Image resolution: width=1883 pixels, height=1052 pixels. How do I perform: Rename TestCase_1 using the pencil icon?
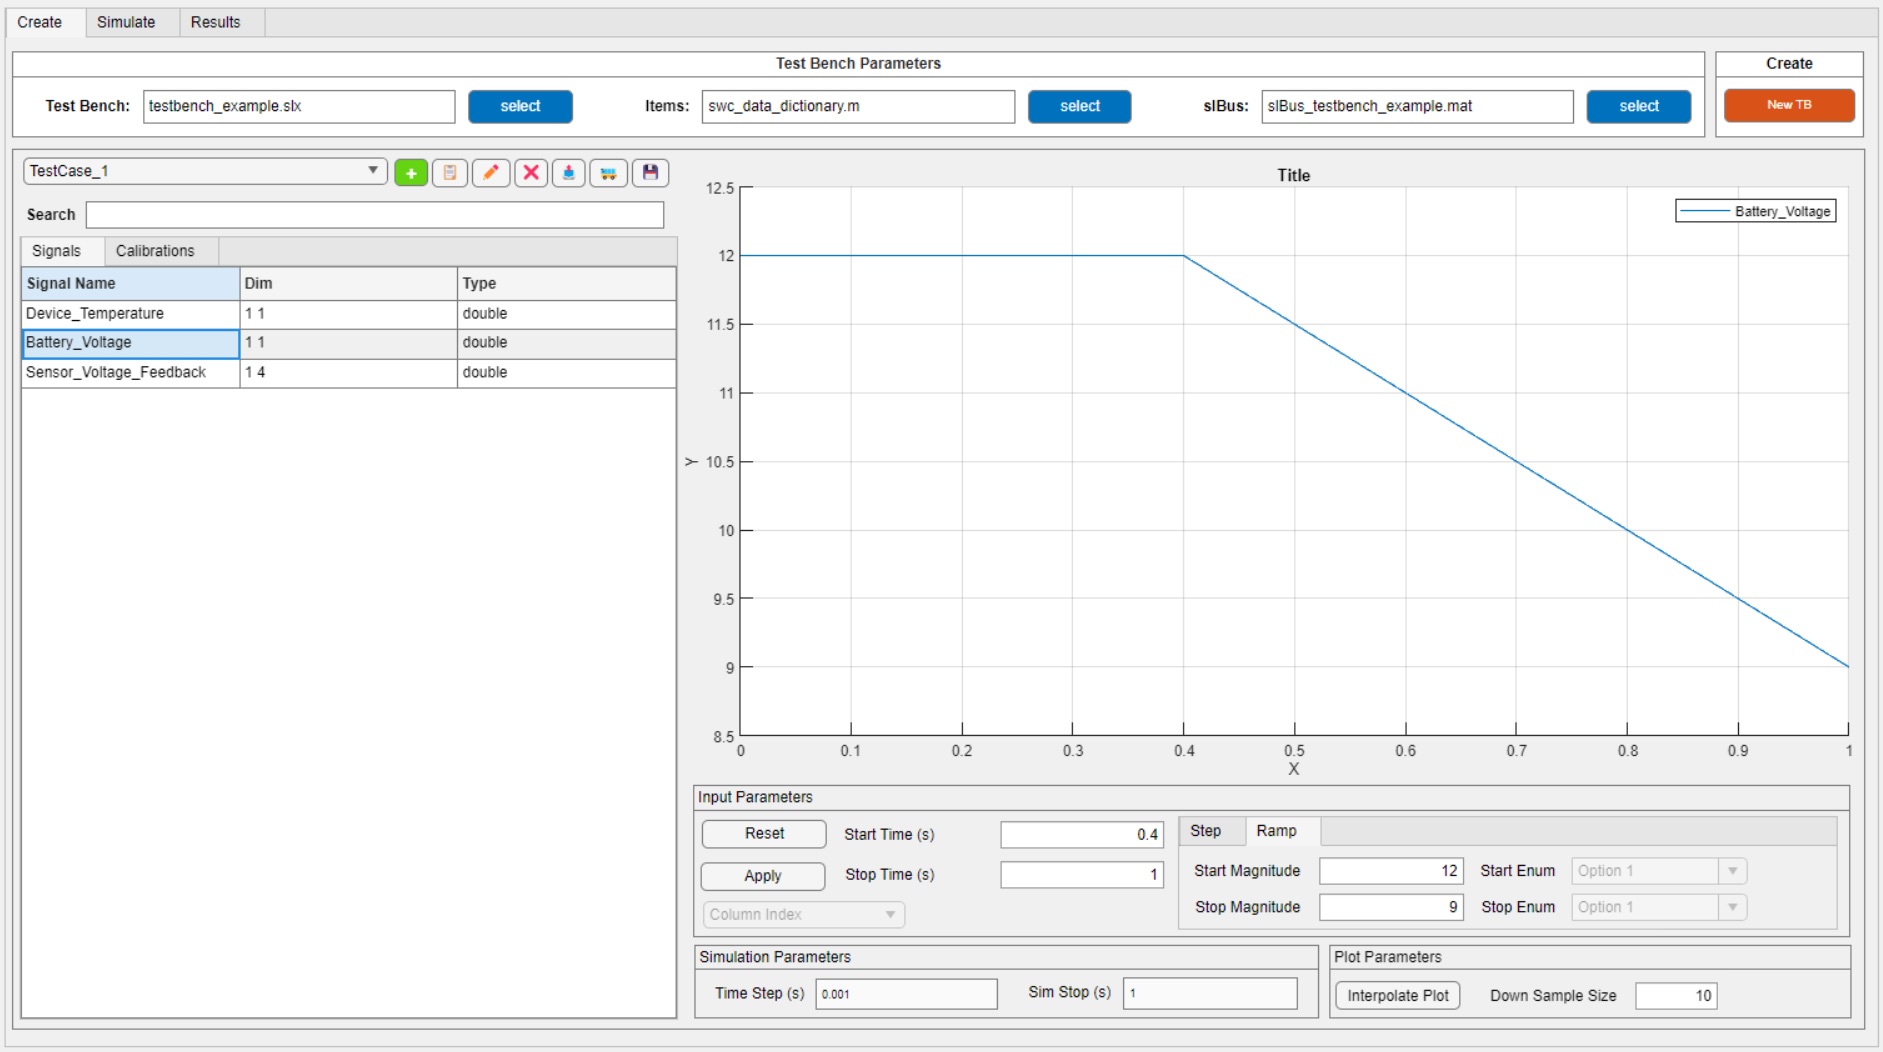point(491,172)
